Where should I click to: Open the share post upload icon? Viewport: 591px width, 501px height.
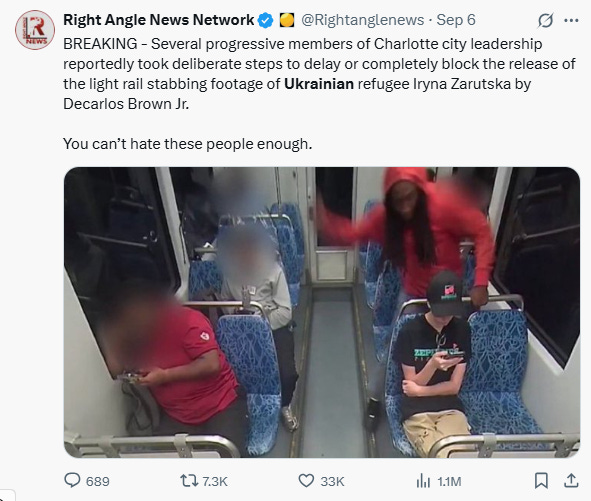coord(571,481)
